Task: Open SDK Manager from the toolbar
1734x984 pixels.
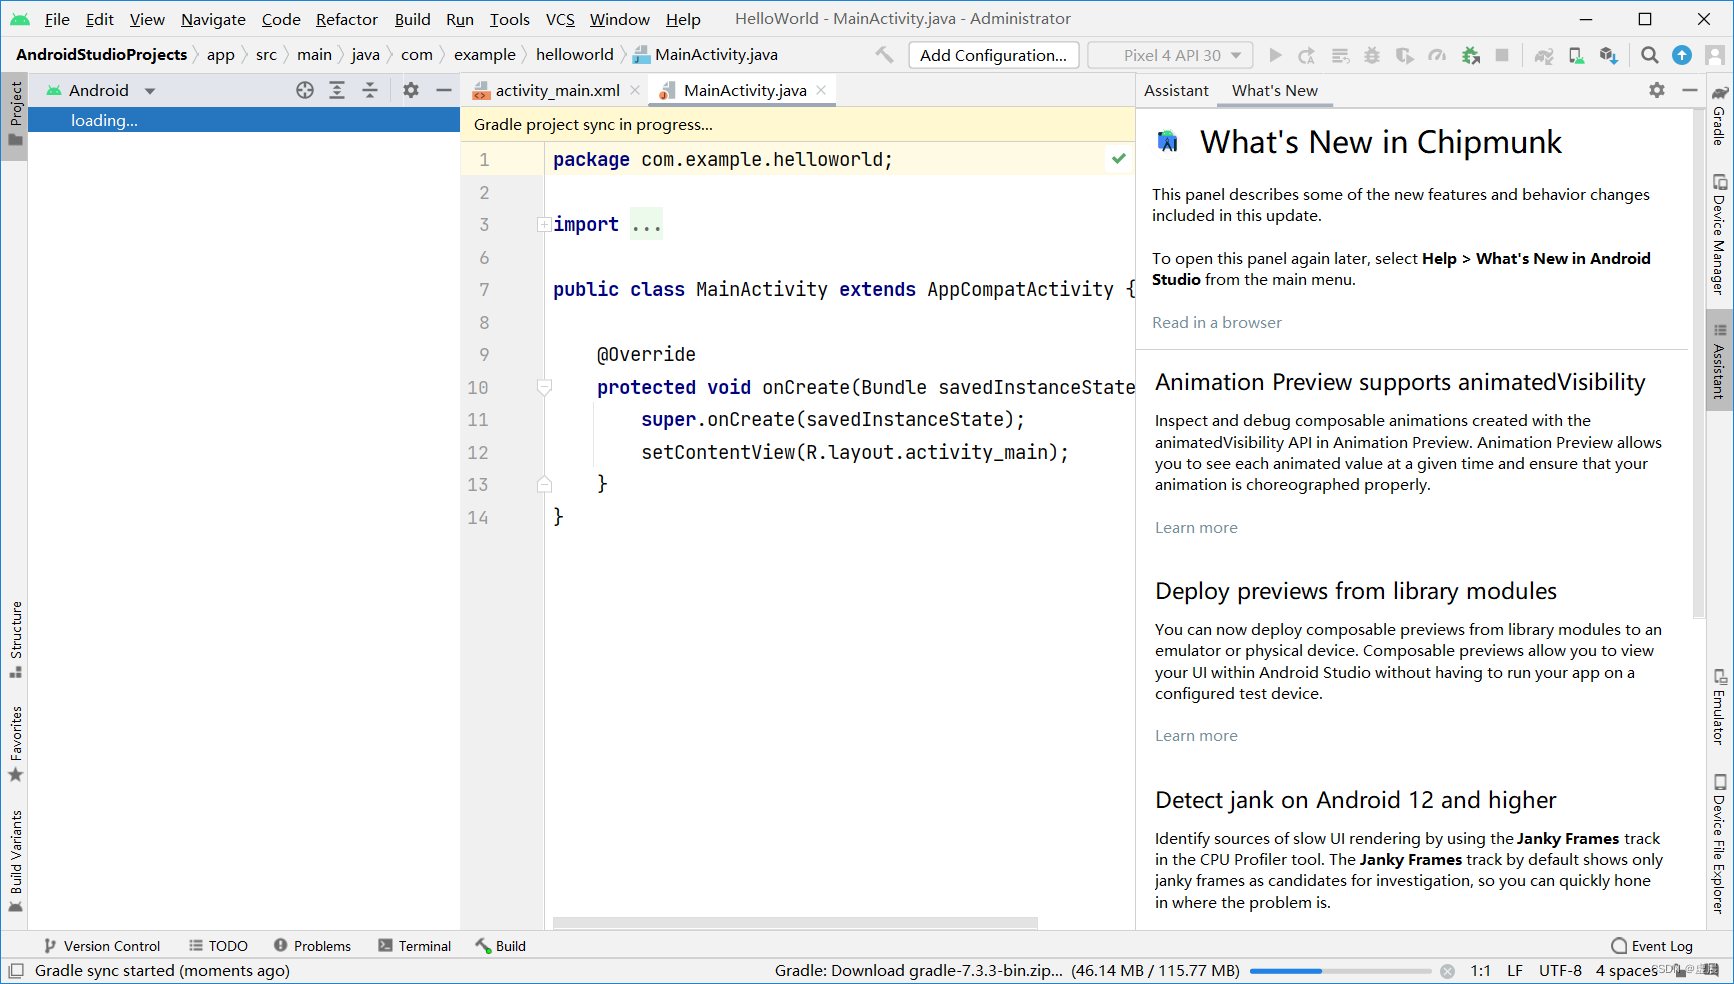Action: point(1610,55)
